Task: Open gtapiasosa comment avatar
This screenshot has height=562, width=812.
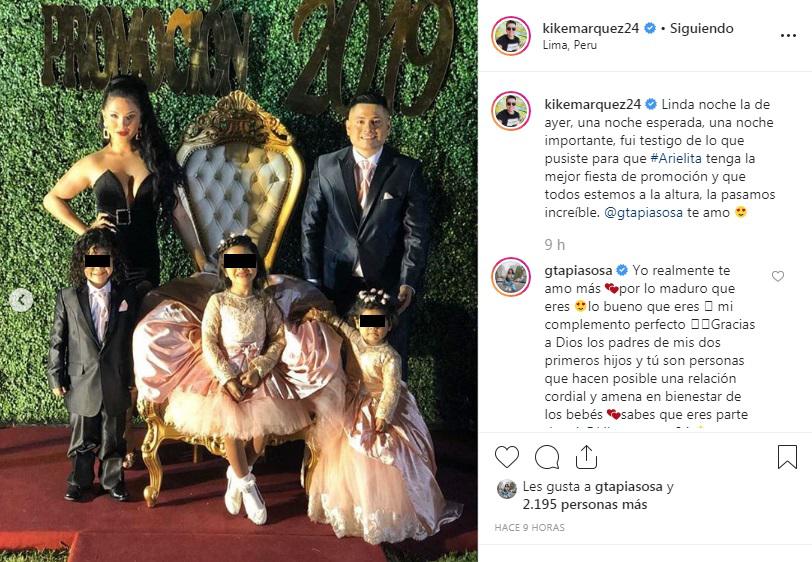Action: [511, 277]
